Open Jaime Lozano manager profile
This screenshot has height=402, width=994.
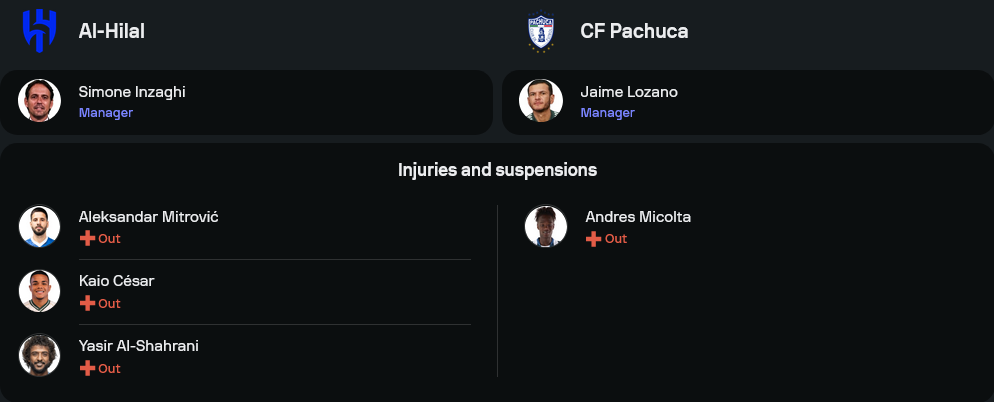pyautogui.click(x=629, y=92)
